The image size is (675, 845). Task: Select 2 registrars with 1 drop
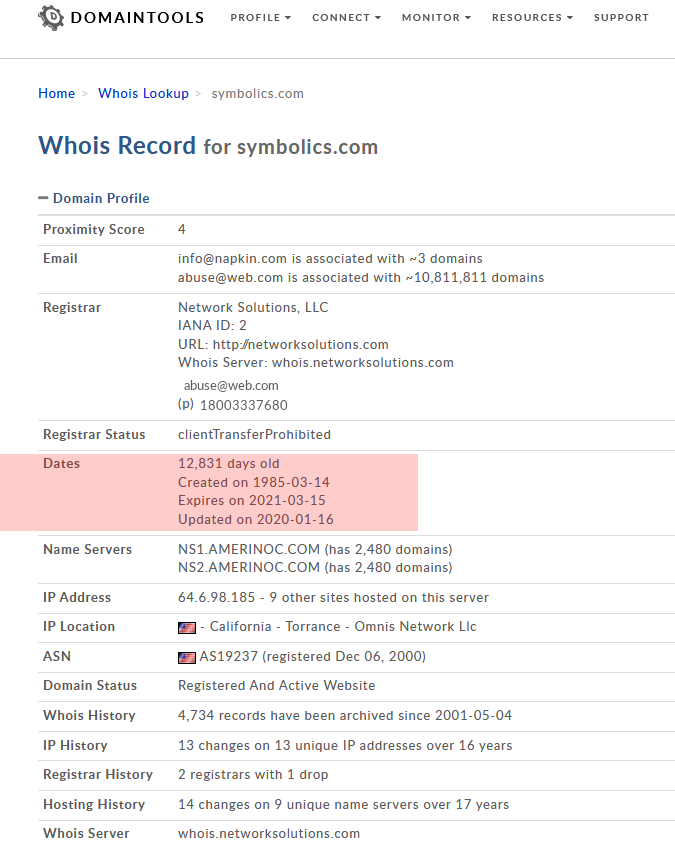pos(253,774)
